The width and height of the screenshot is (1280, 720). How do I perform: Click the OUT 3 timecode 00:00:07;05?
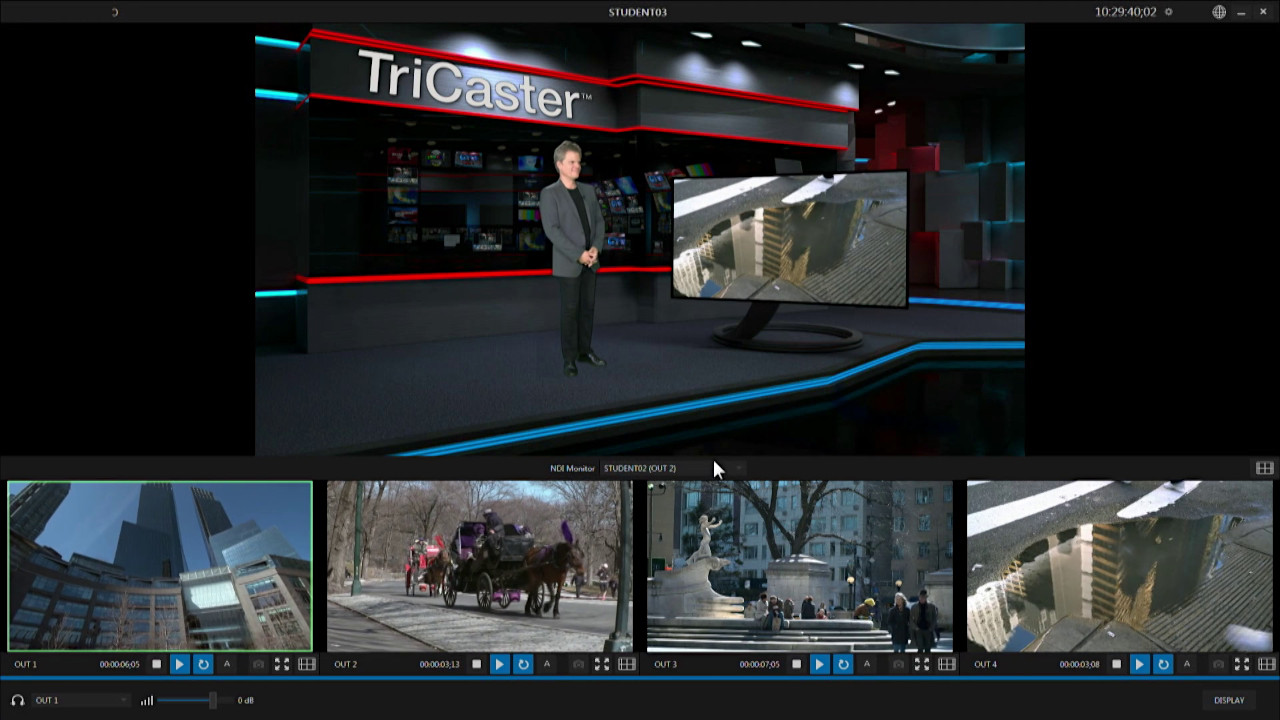pyautogui.click(x=760, y=664)
